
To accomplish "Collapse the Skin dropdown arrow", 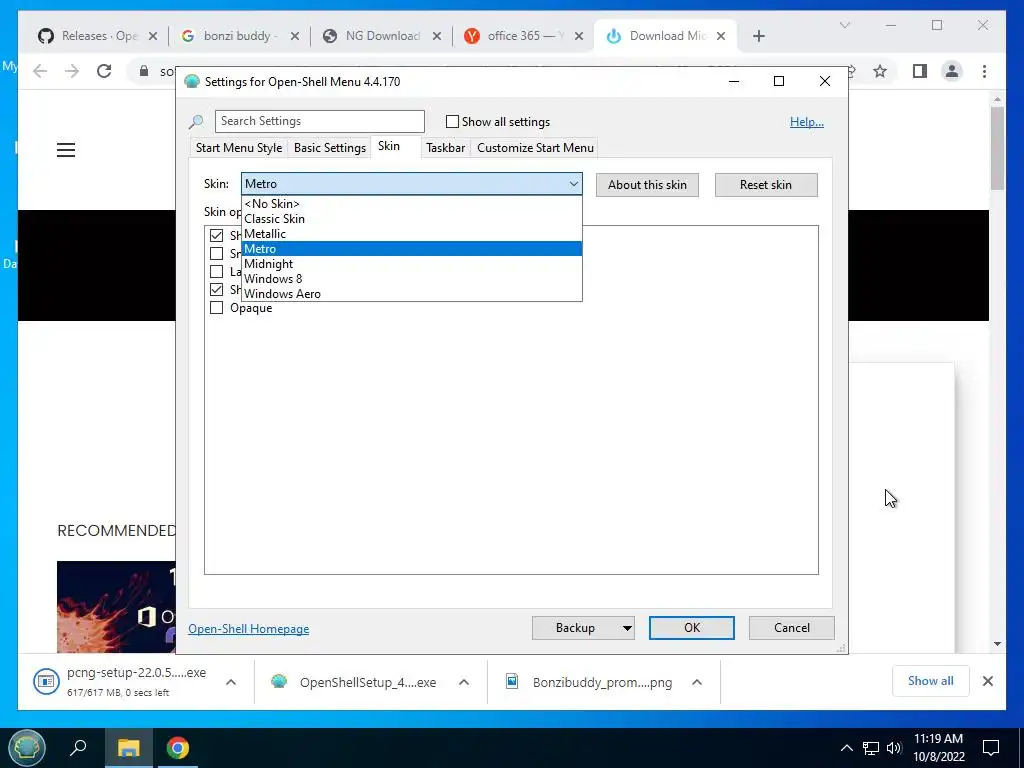I will [x=573, y=184].
